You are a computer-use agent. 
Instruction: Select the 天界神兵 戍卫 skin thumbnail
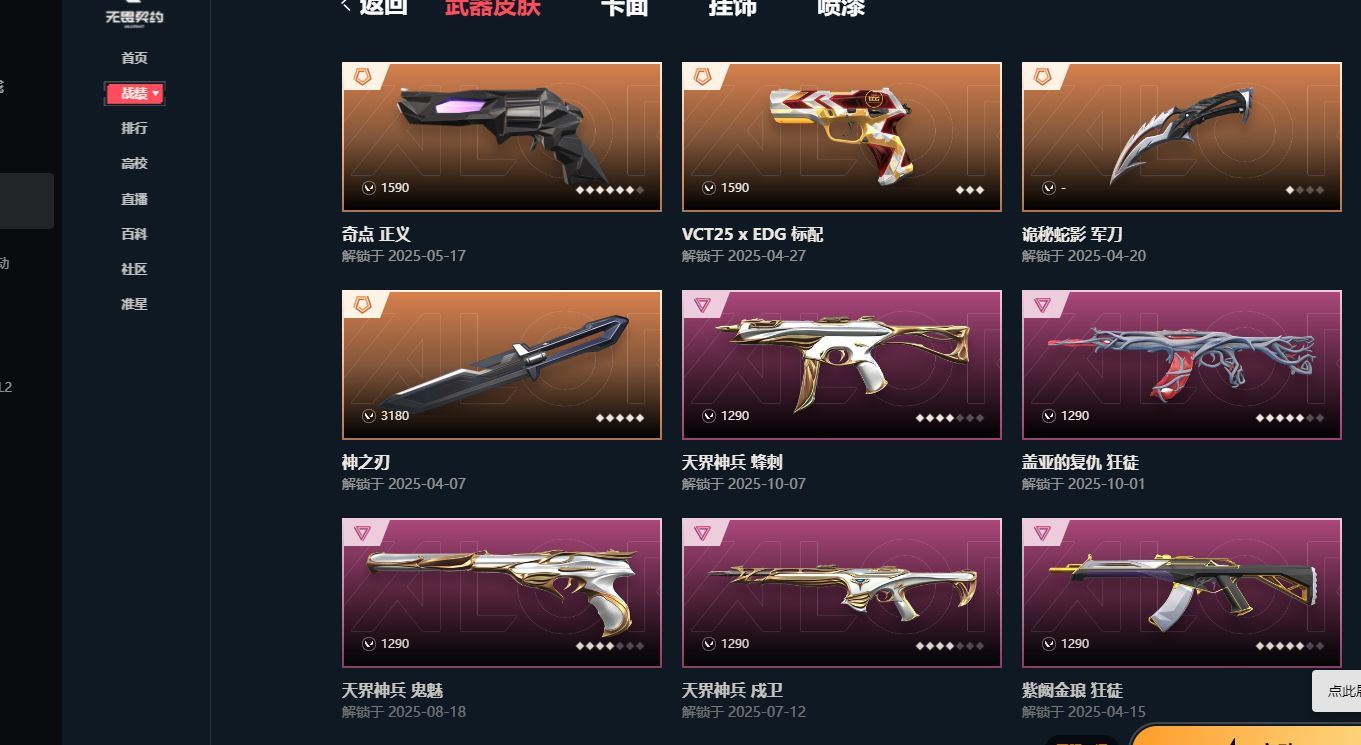(x=841, y=593)
